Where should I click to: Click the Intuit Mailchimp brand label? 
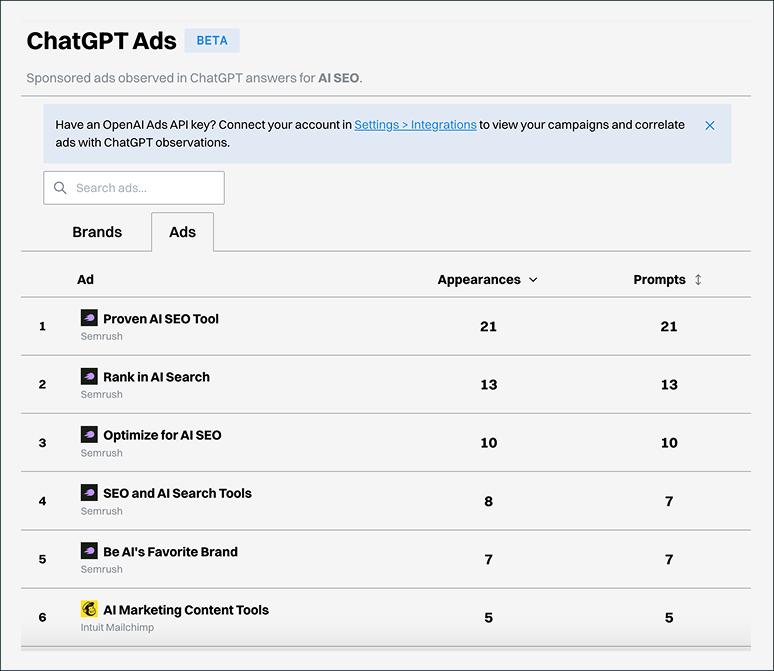coord(117,628)
